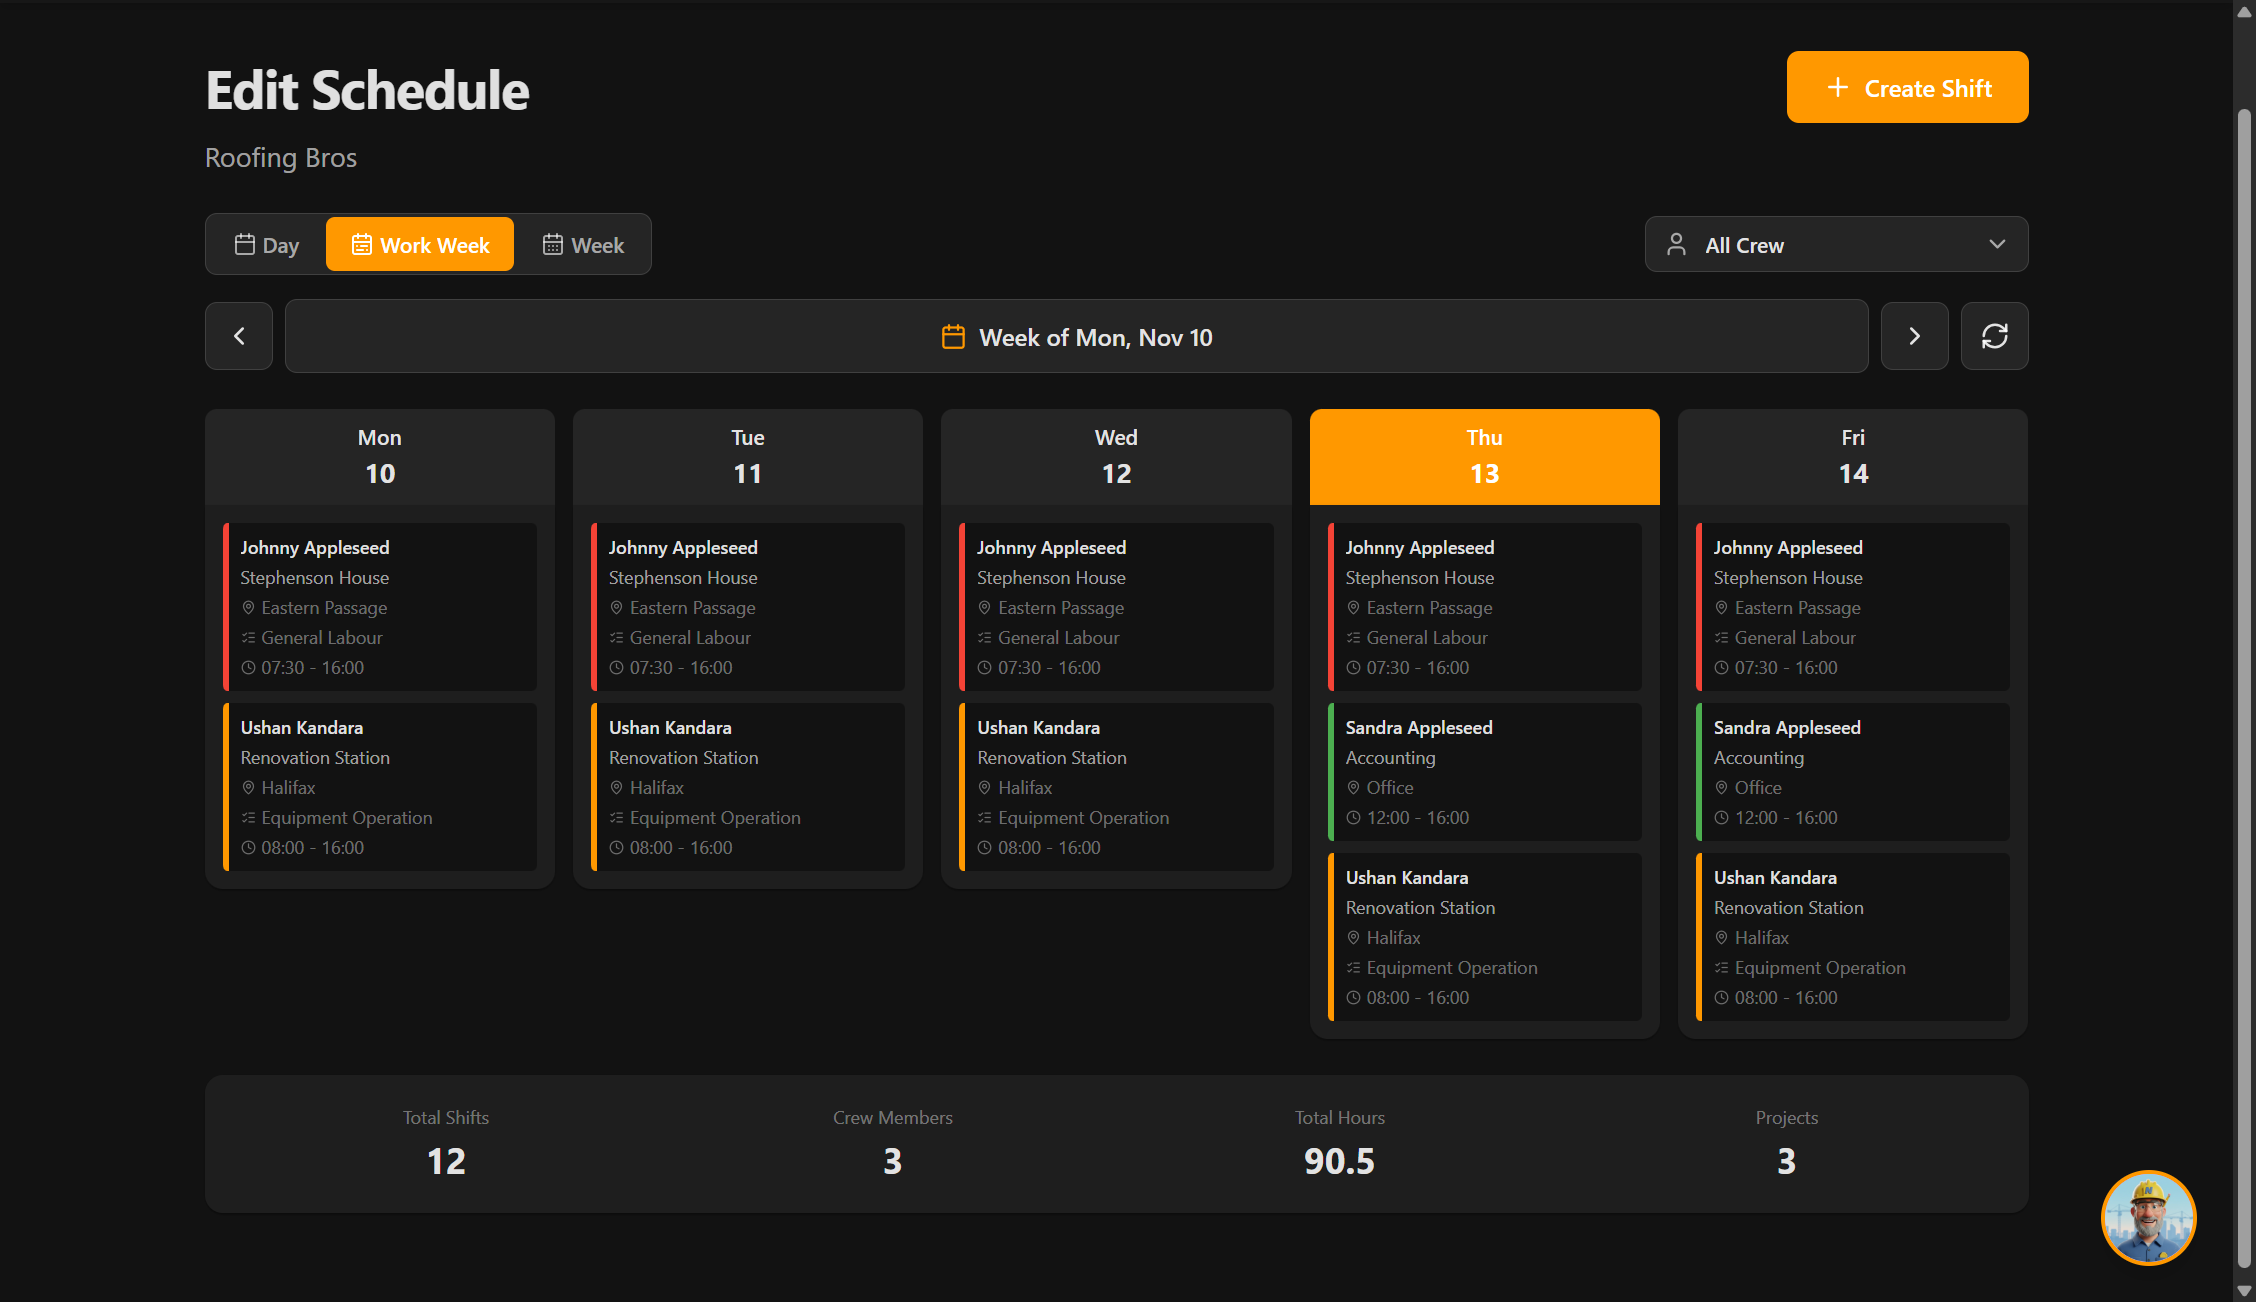
Task: Click the Week of Mon, Nov 10 date field
Action: pyautogui.click(x=1076, y=337)
